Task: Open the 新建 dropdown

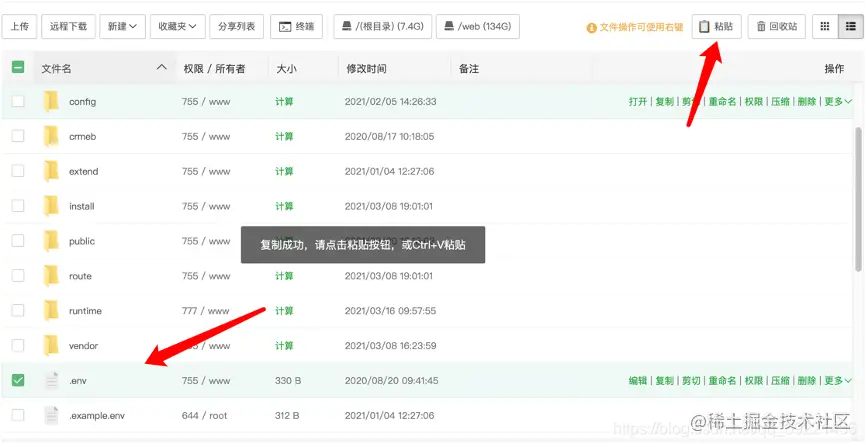Action: click(x=122, y=27)
